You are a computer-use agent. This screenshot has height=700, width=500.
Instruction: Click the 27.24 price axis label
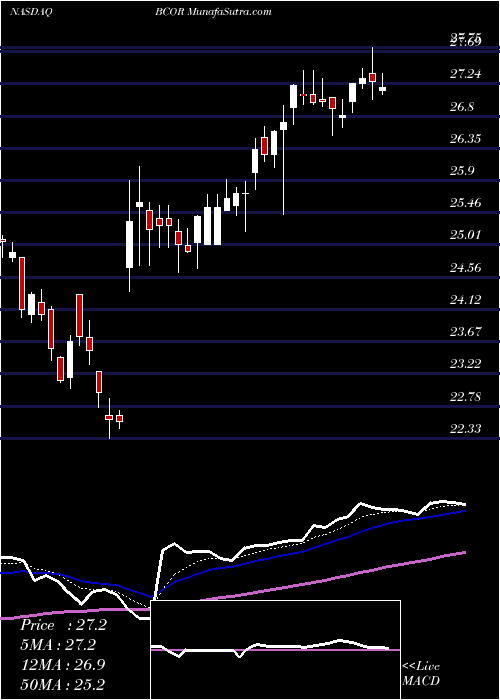point(465,74)
